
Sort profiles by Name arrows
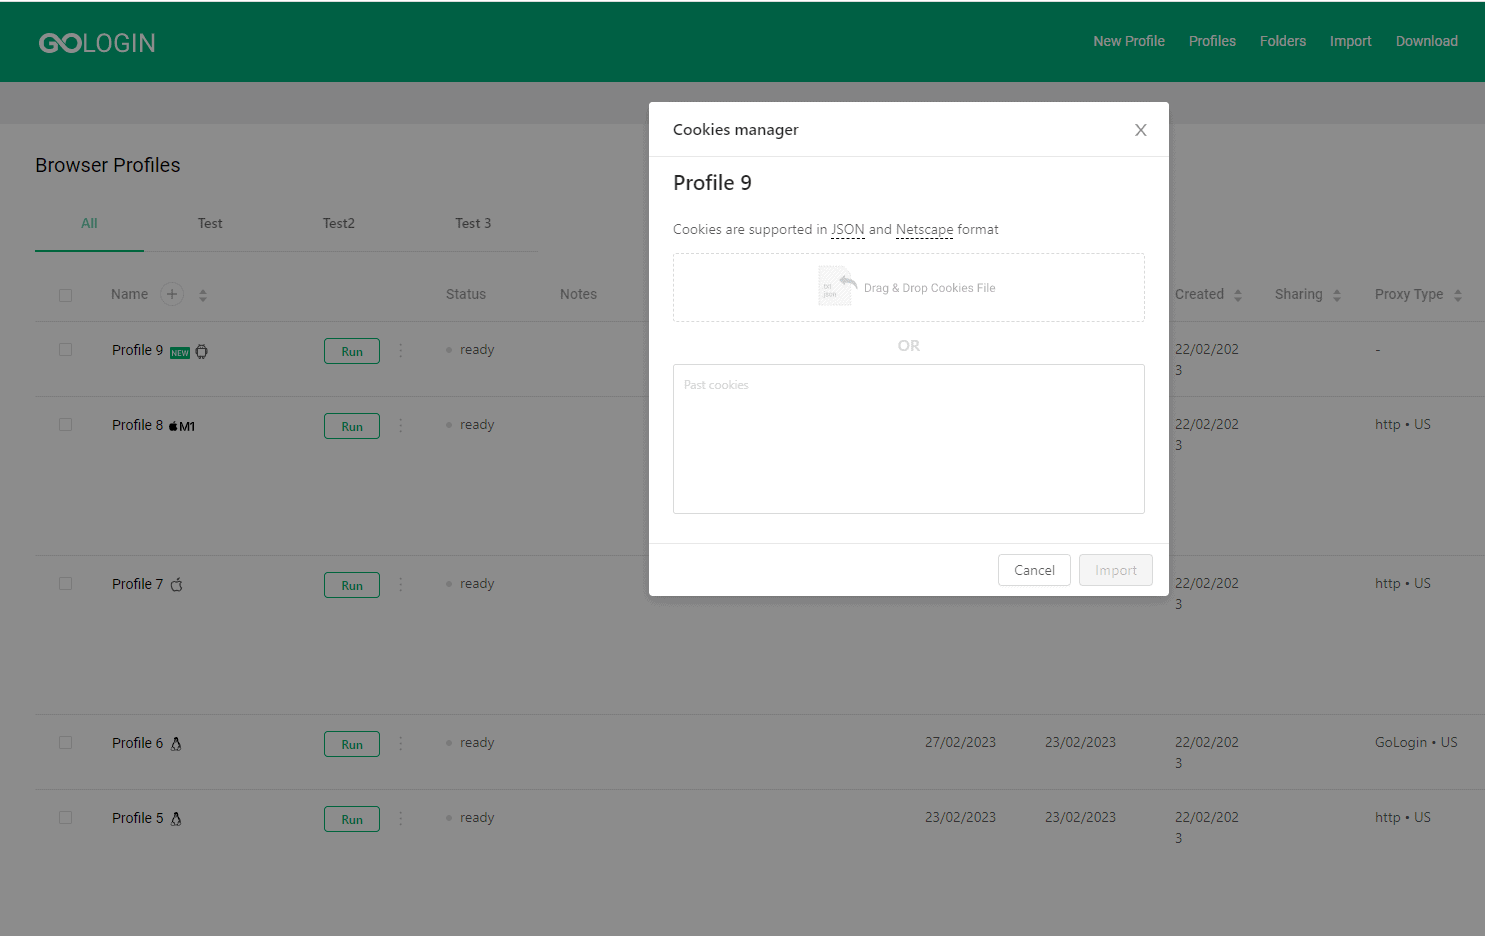click(203, 295)
